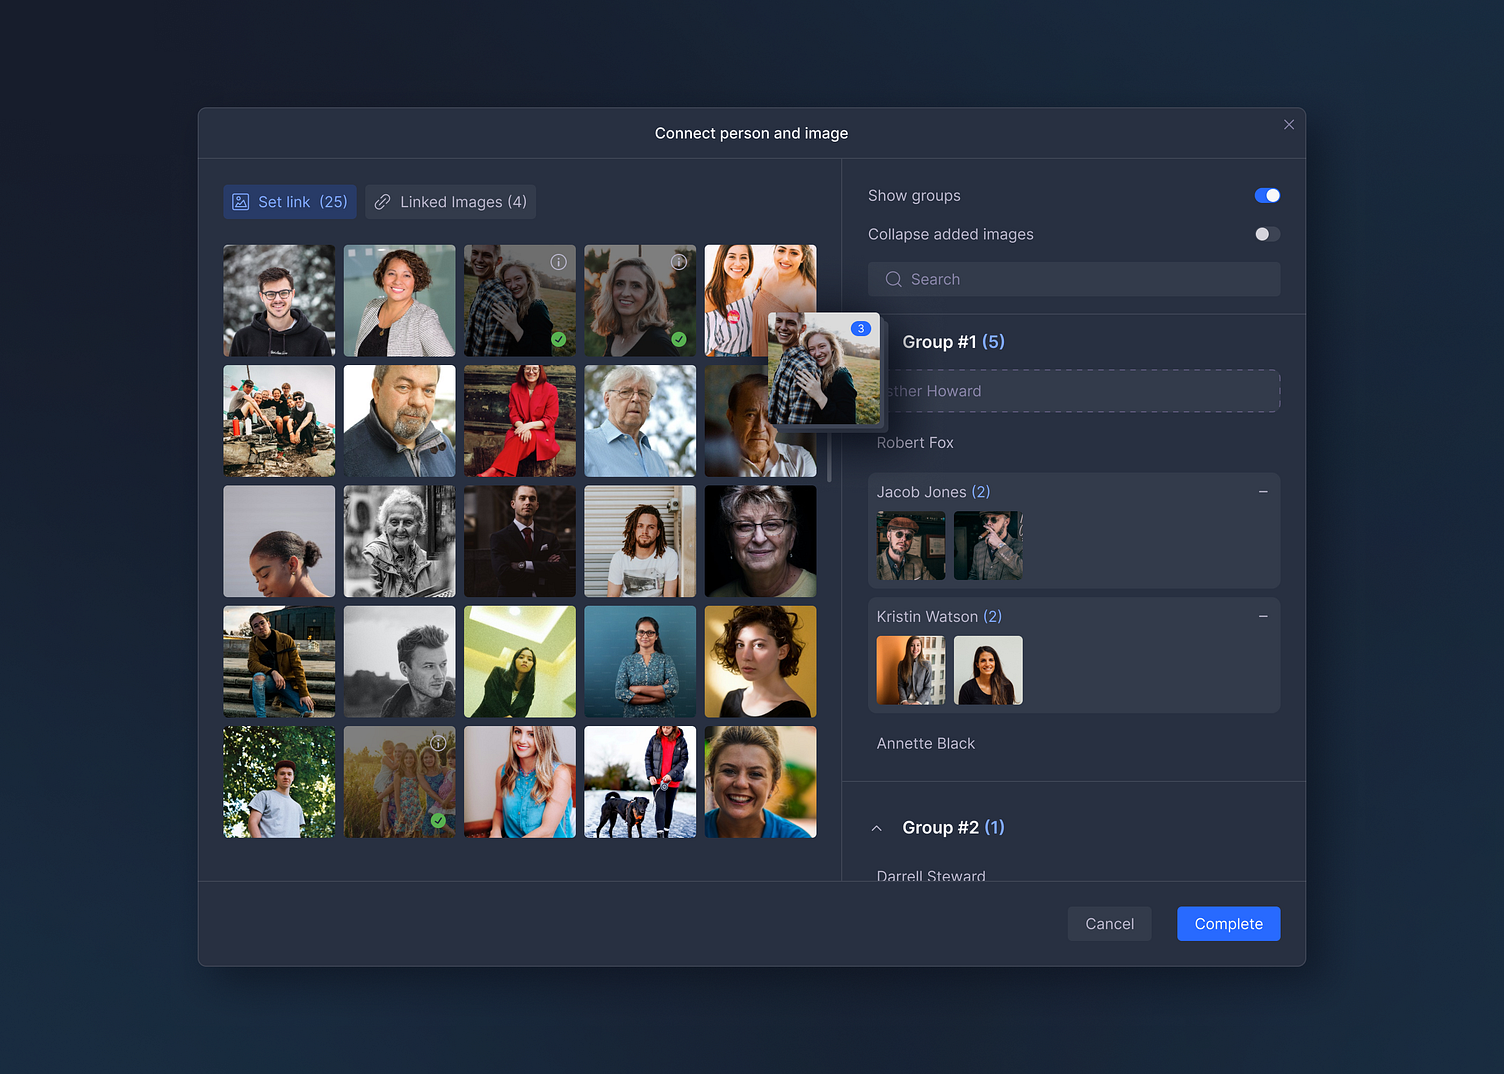Enable Collapse added images switch
Screen dimensions: 1504x1074
pos(1267,234)
